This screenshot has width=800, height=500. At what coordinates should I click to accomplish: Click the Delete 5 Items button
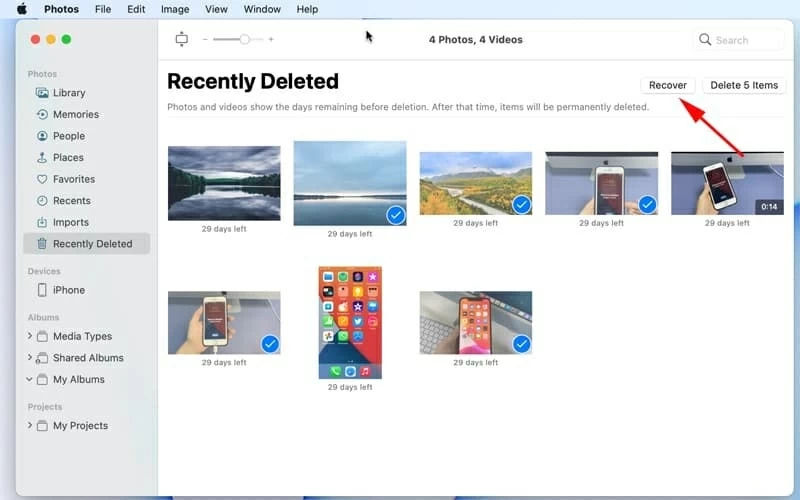[x=743, y=85]
